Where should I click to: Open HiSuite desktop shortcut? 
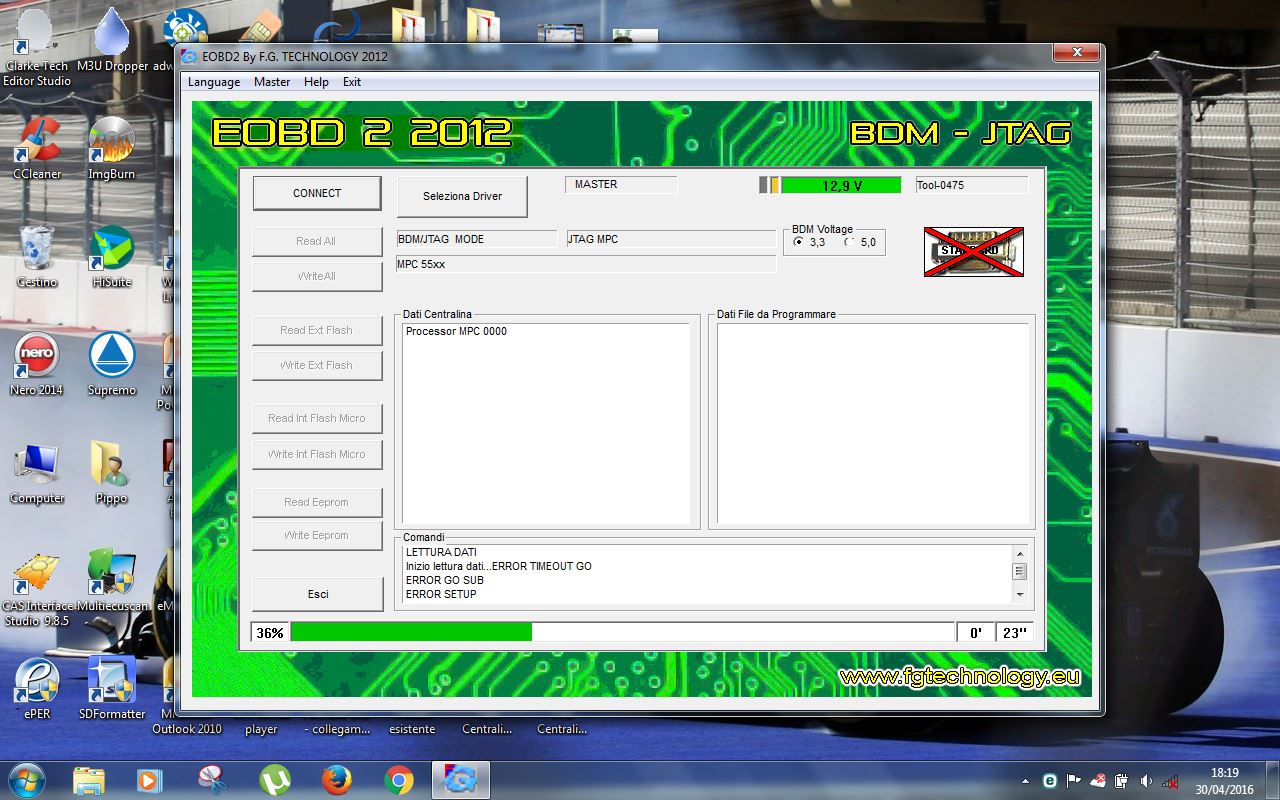[x=112, y=257]
